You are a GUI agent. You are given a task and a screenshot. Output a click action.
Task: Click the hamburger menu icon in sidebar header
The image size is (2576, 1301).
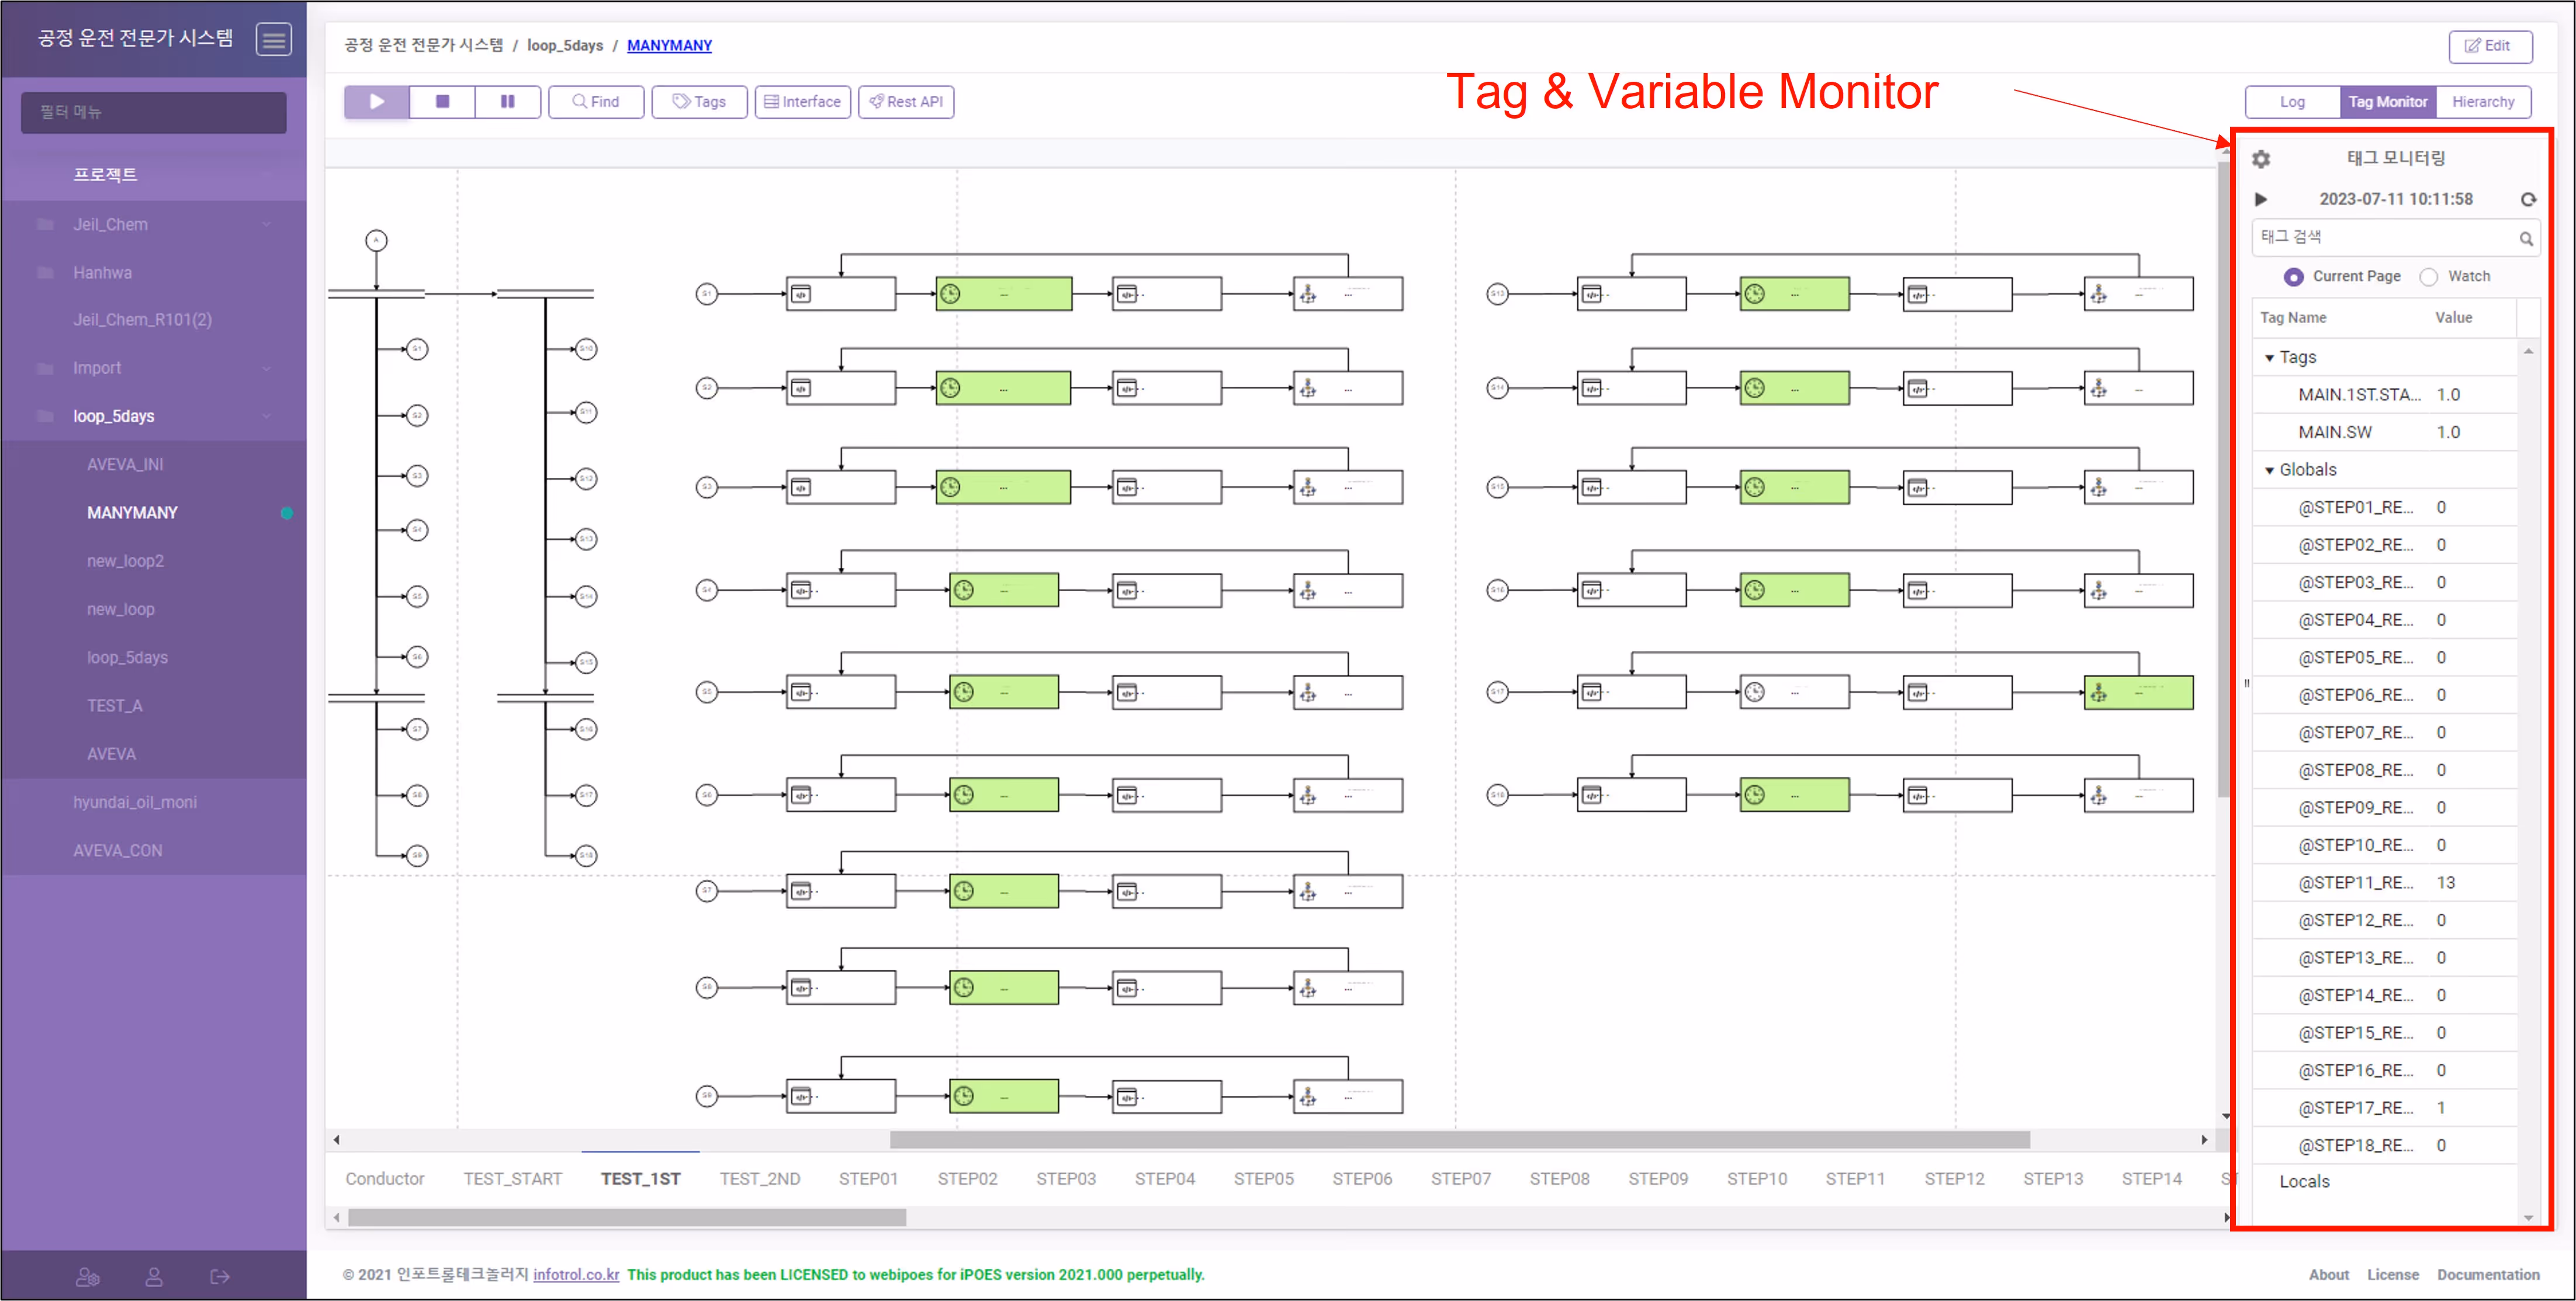coord(273,40)
